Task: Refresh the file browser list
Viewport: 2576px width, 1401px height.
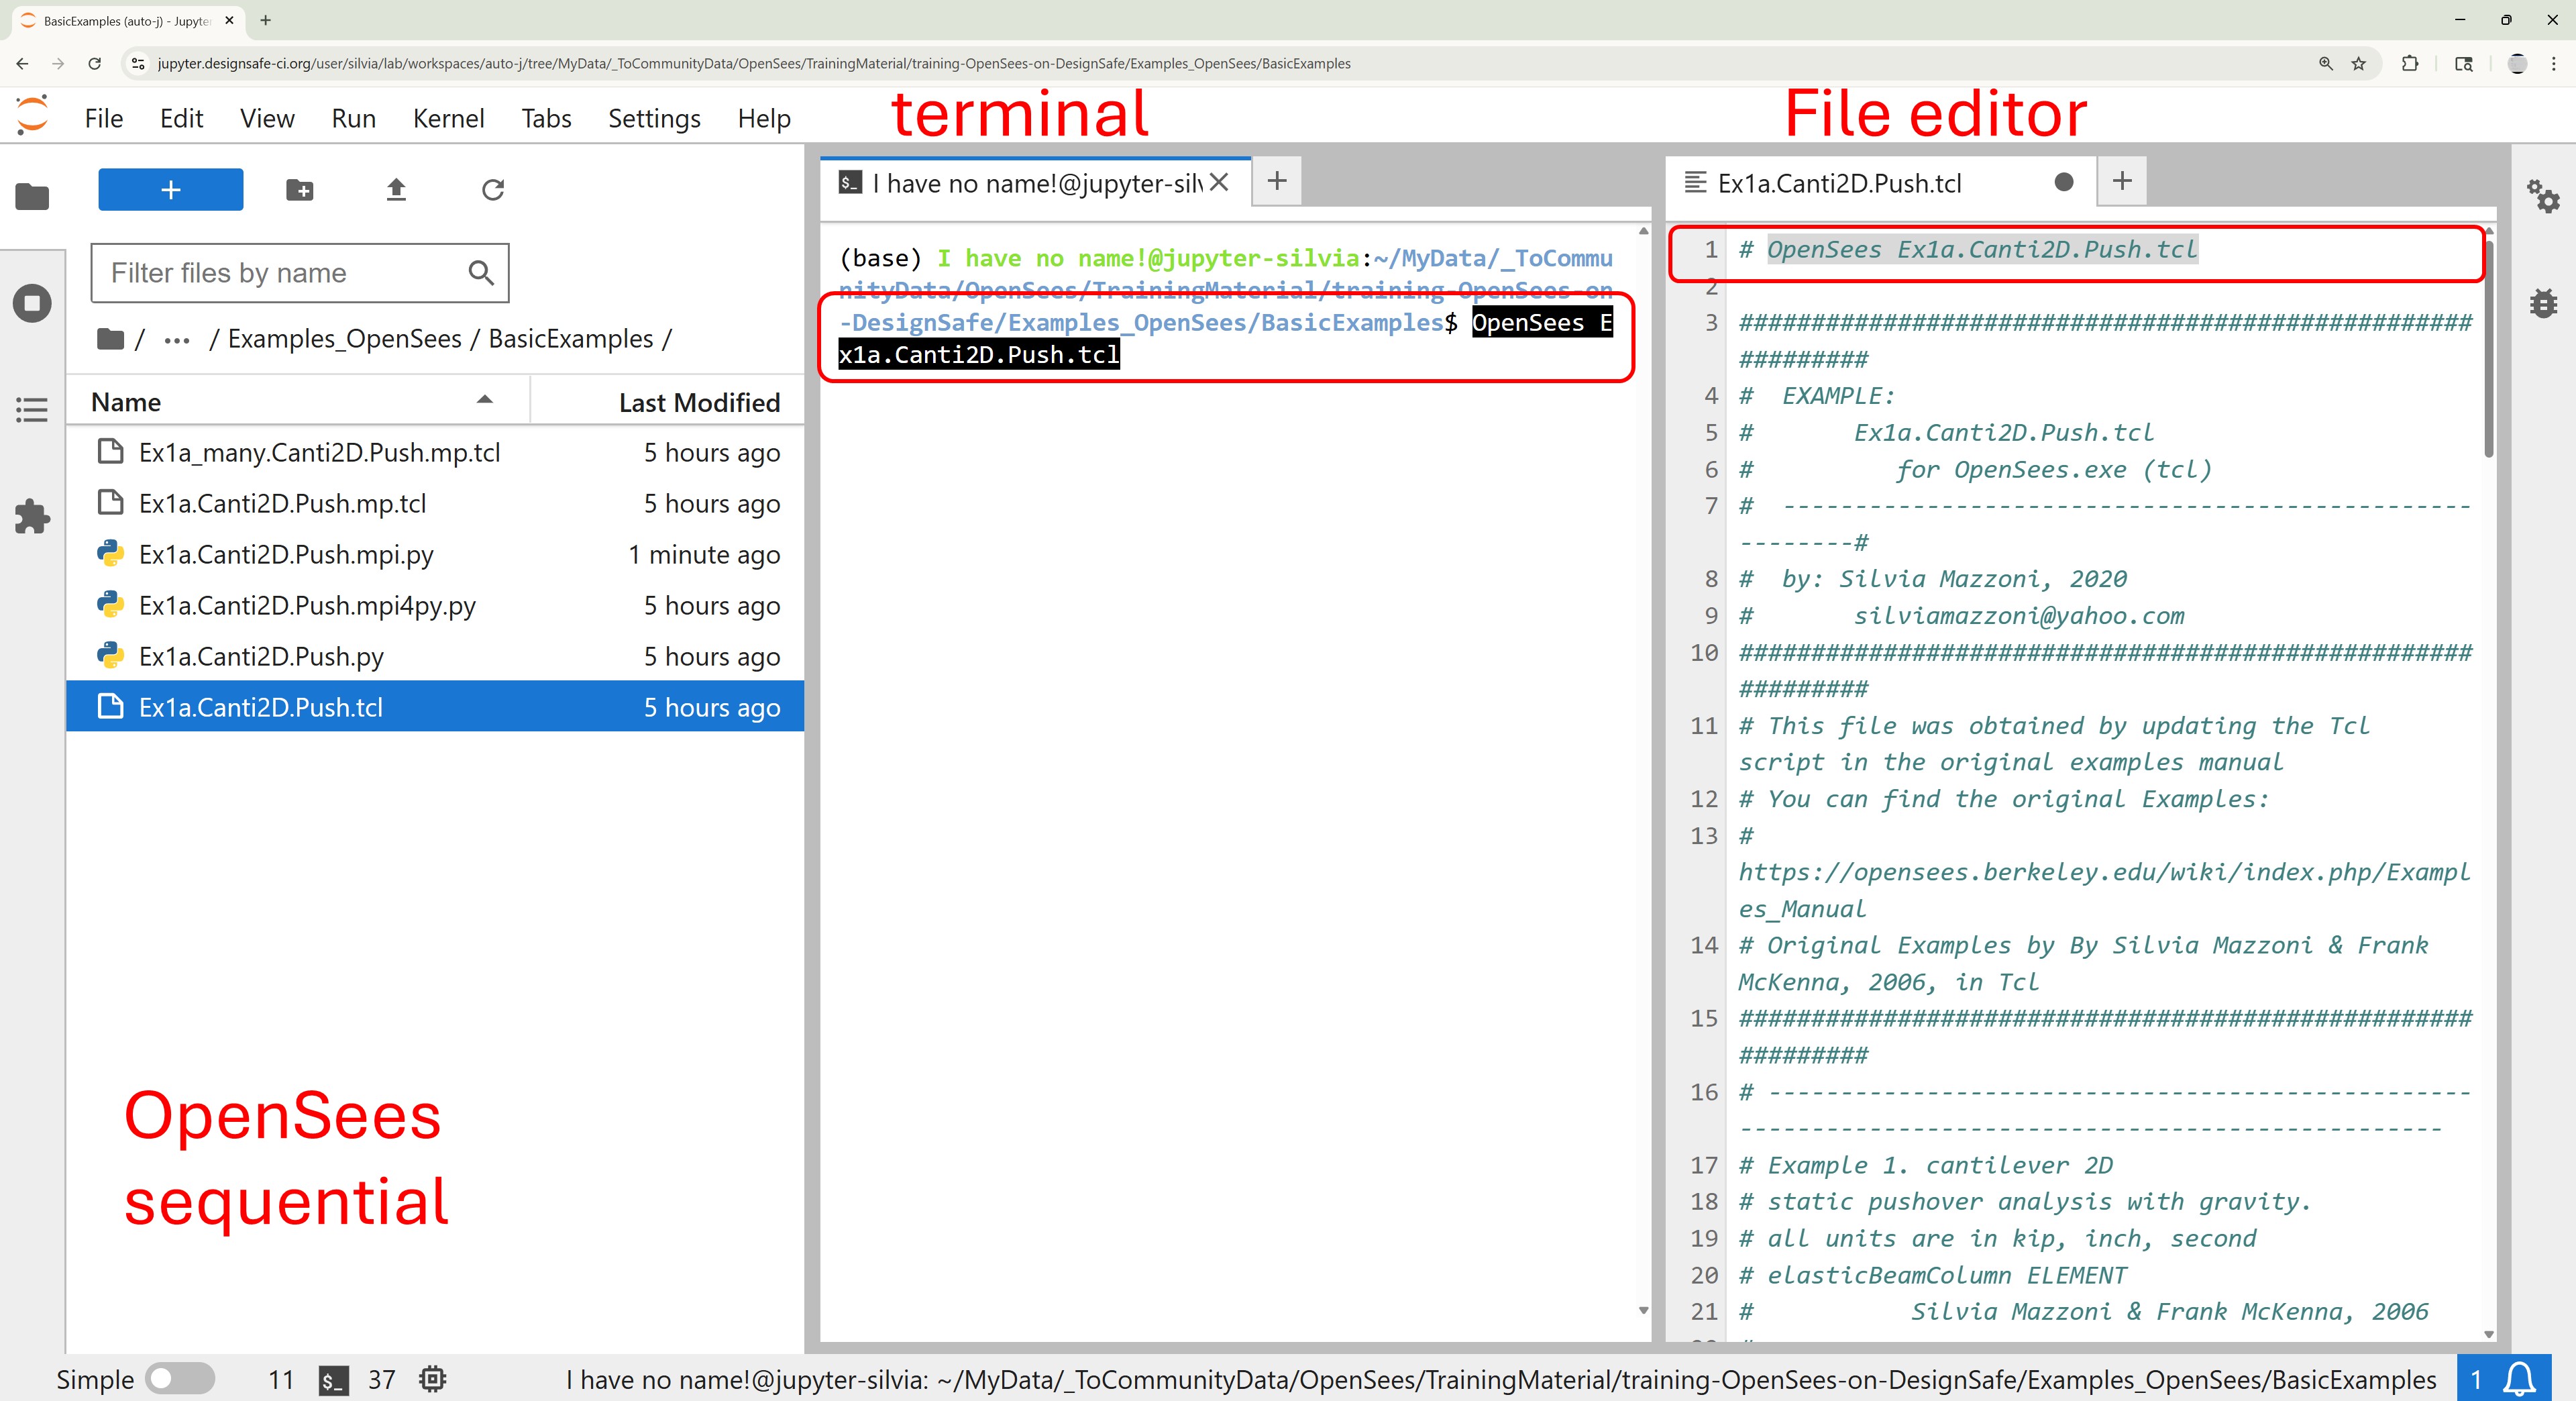Action: tap(492, 190)
